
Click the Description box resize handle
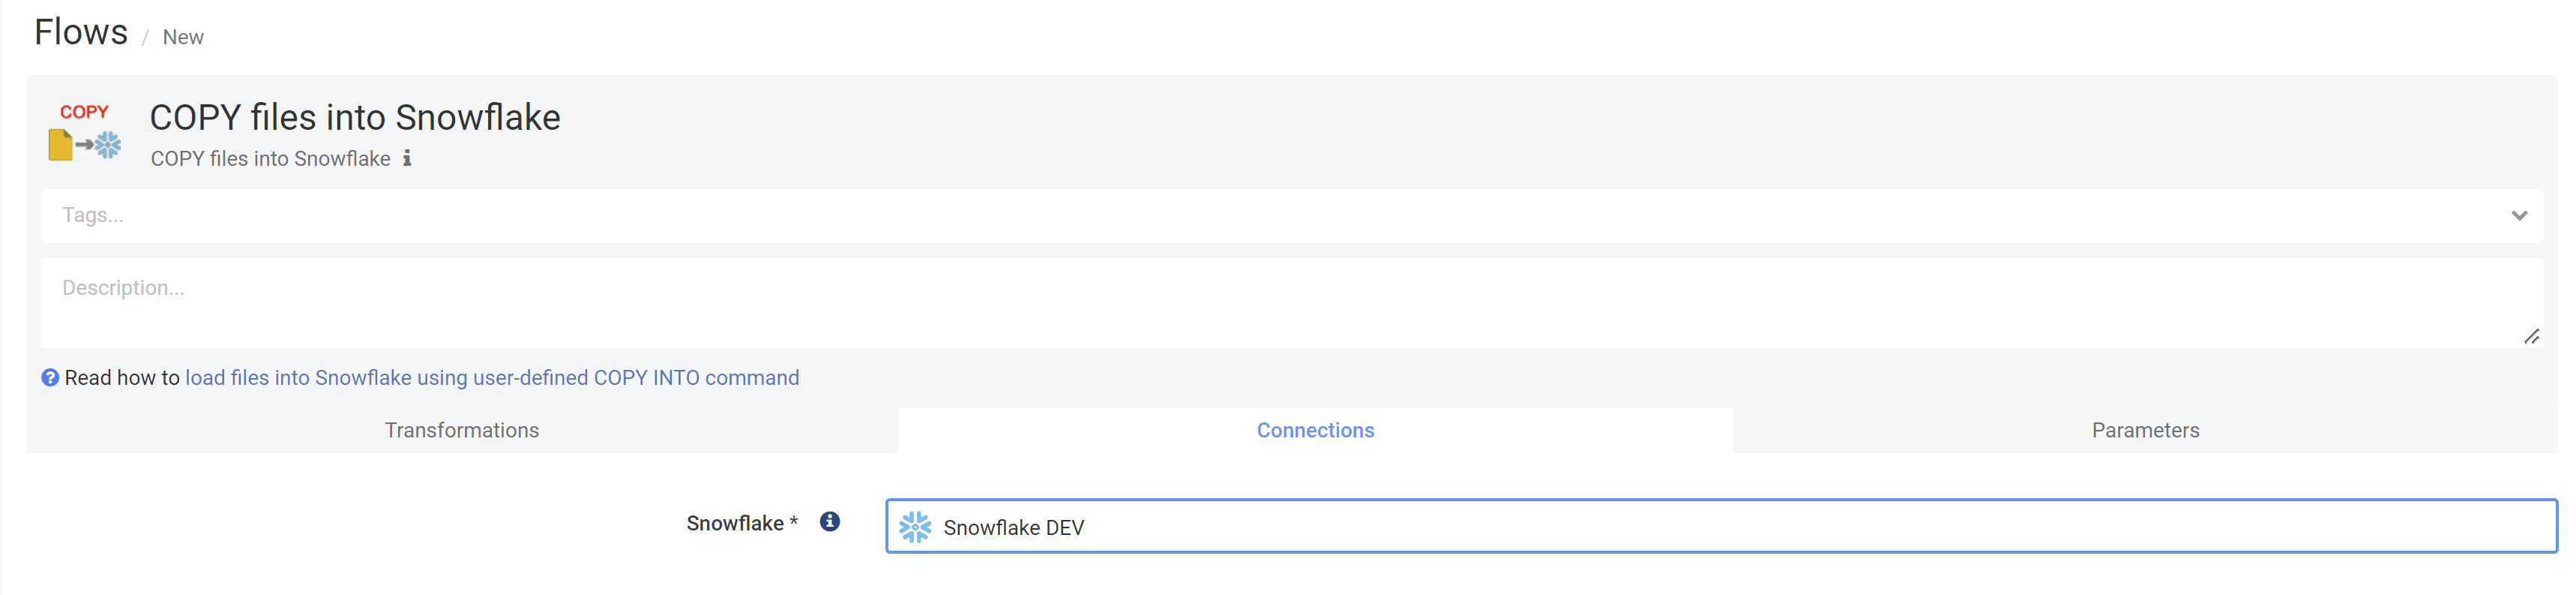pos(2531,336)
